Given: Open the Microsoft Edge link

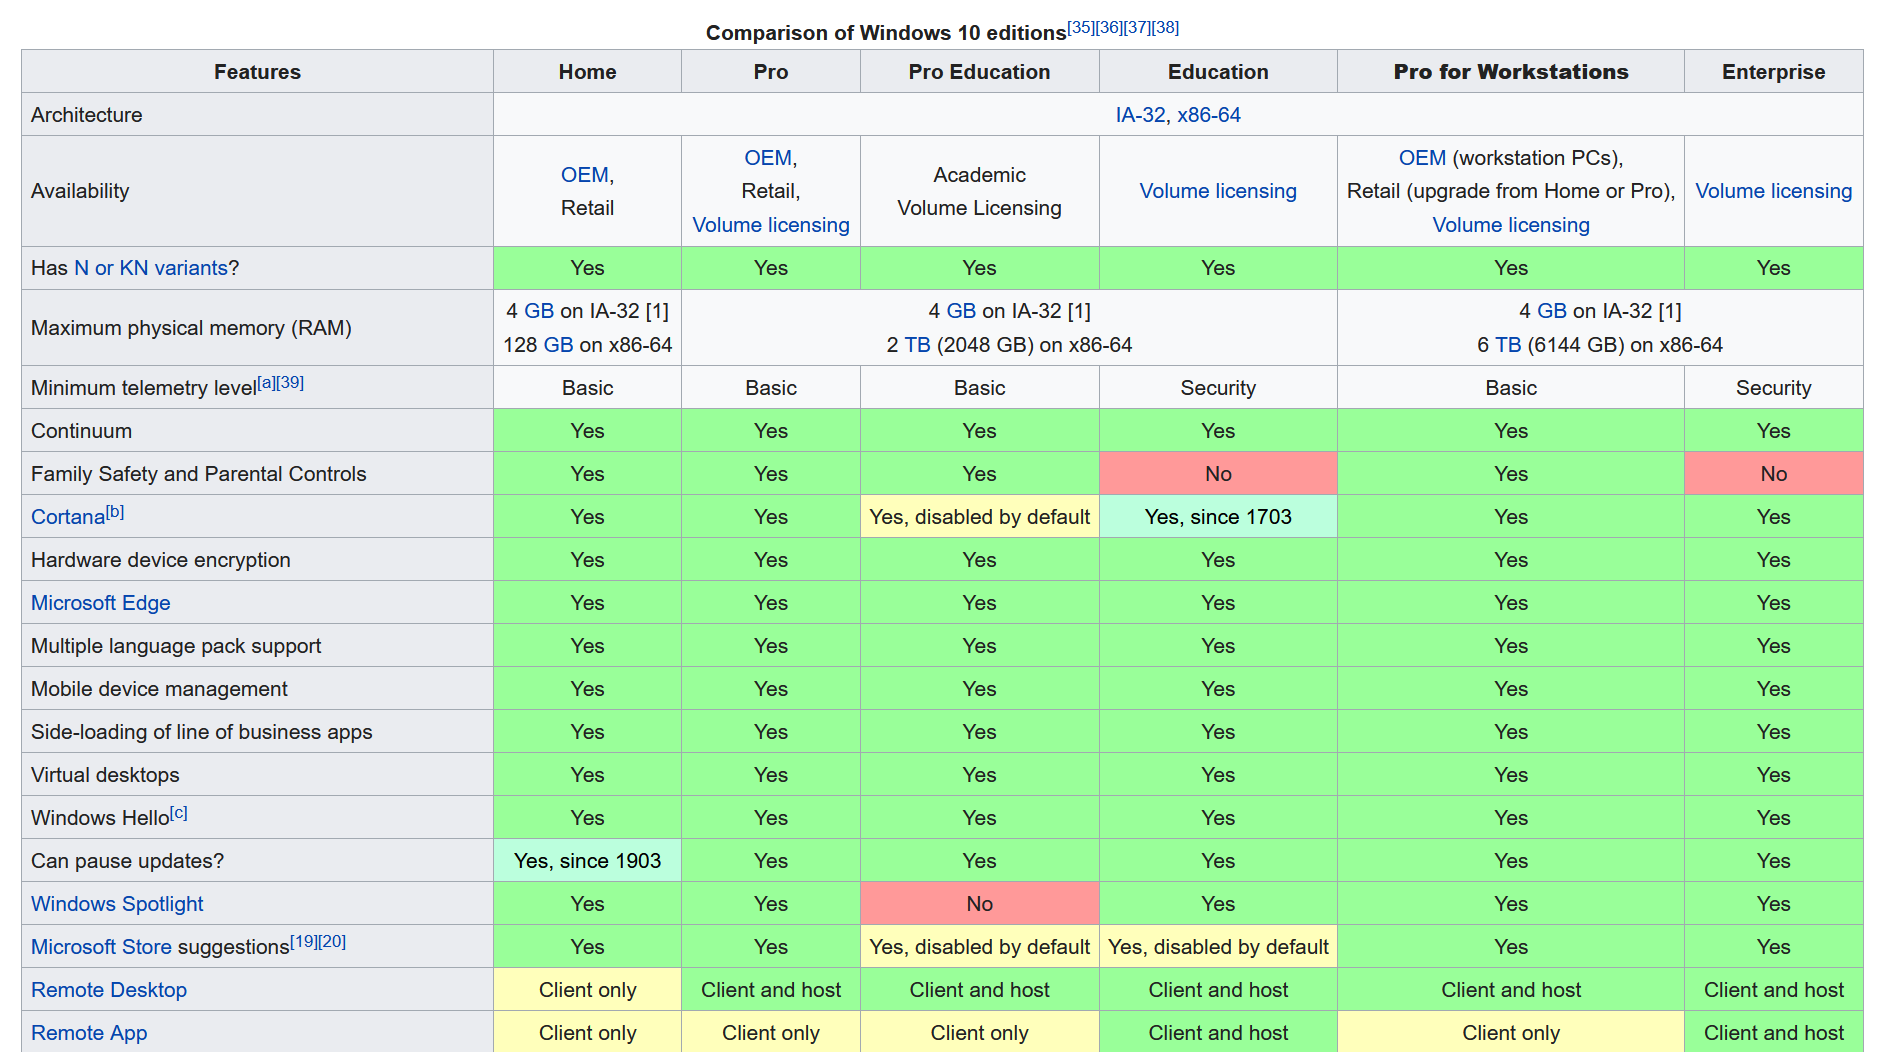Looking at the screenshot, I should pos(101,603).
